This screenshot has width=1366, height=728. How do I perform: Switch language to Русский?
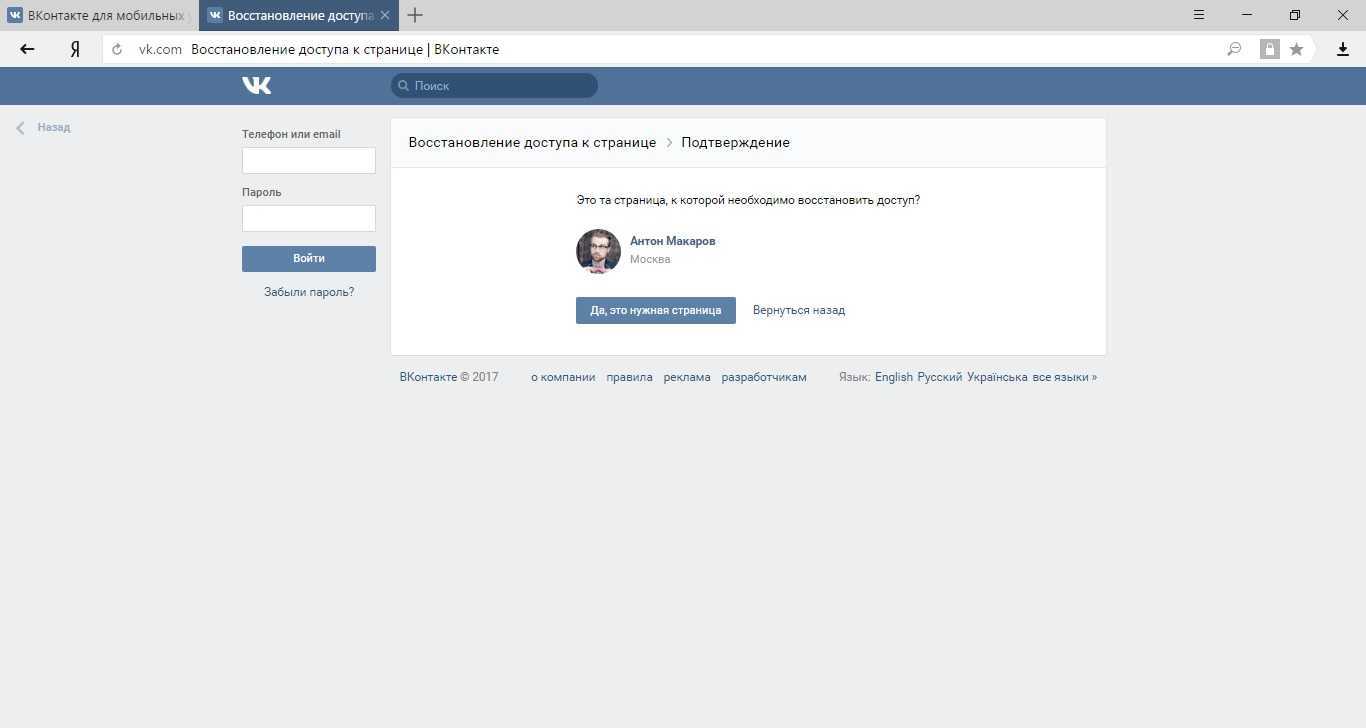click(x=940, y=377)
